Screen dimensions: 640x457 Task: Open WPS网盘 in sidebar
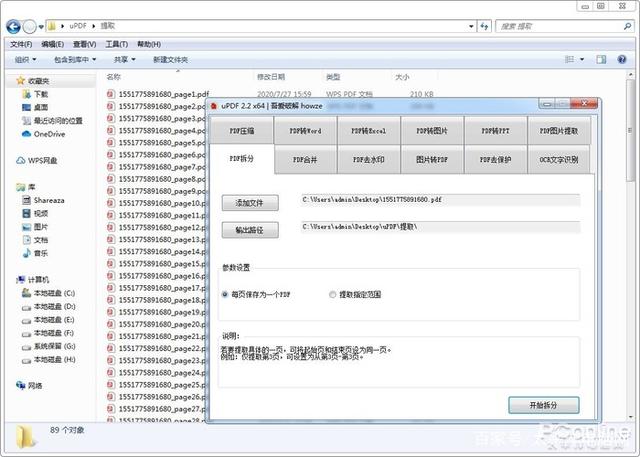tap(37, 160)
